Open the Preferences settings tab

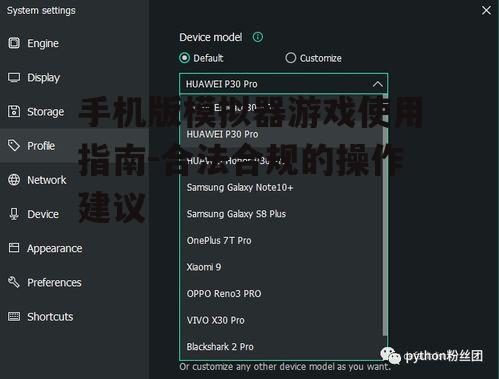pyautogui.click(x=74, y=282)
